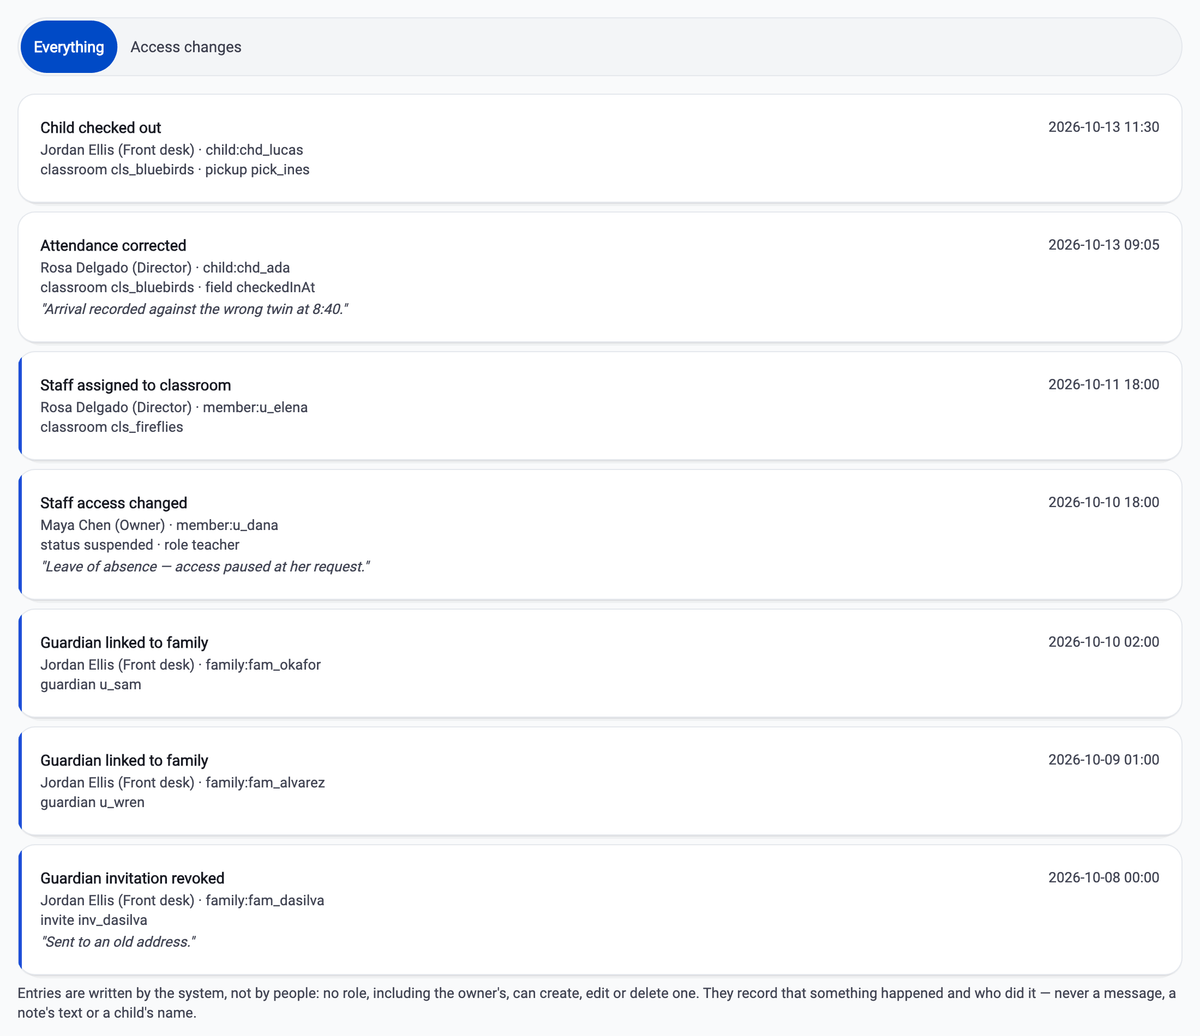Click the 'Guardian invitation revoked' title
The height and width of the screenshot is (1036, 1200).
(132, 880)
